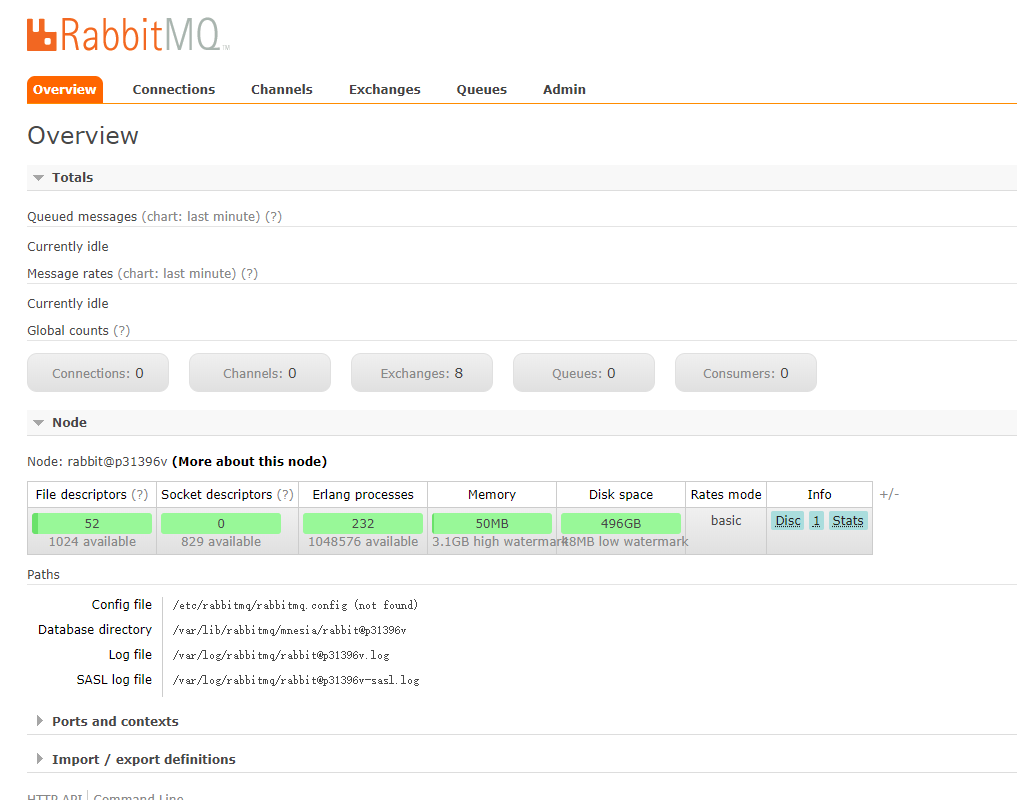The height and width of the screenshot is (800, 1017).
Task: Open the Exchanges tab
Action: (x=385, y=90)
